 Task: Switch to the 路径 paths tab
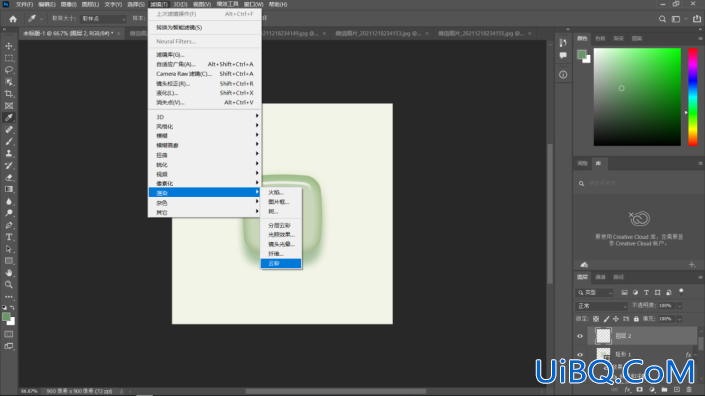[x=619, y=277]
